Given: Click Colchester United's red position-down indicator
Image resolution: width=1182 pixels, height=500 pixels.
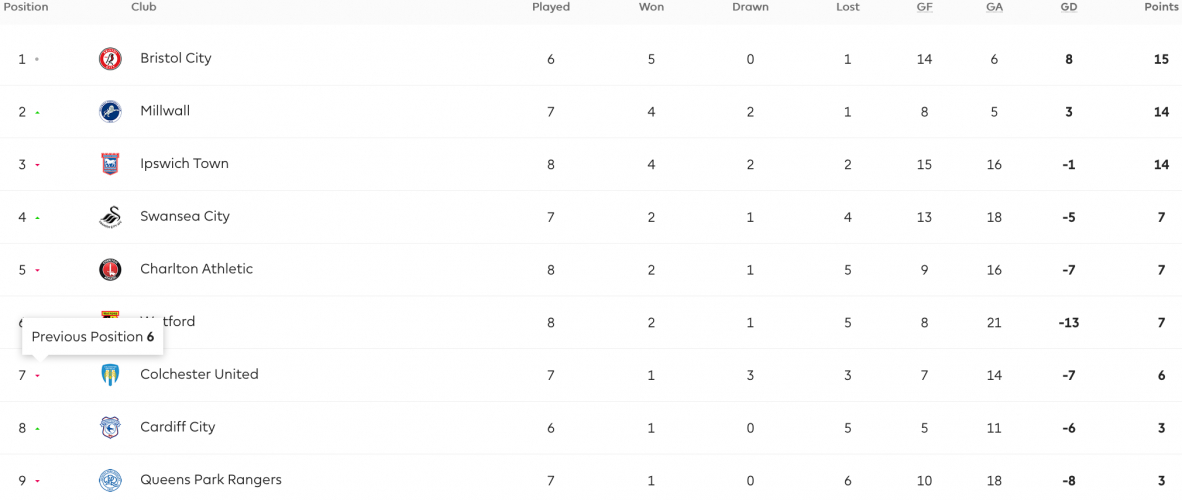Looking at the screenshot, I should (37, 376).
